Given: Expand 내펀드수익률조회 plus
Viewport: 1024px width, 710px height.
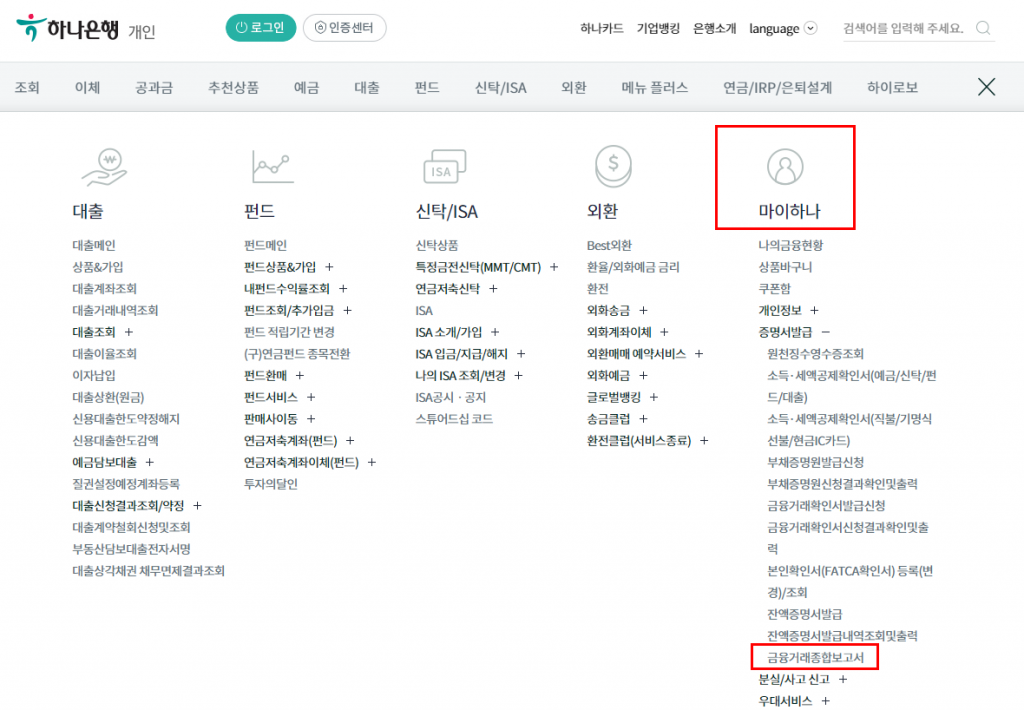Looking at the screenshot, I should click(x=343, y=289).
